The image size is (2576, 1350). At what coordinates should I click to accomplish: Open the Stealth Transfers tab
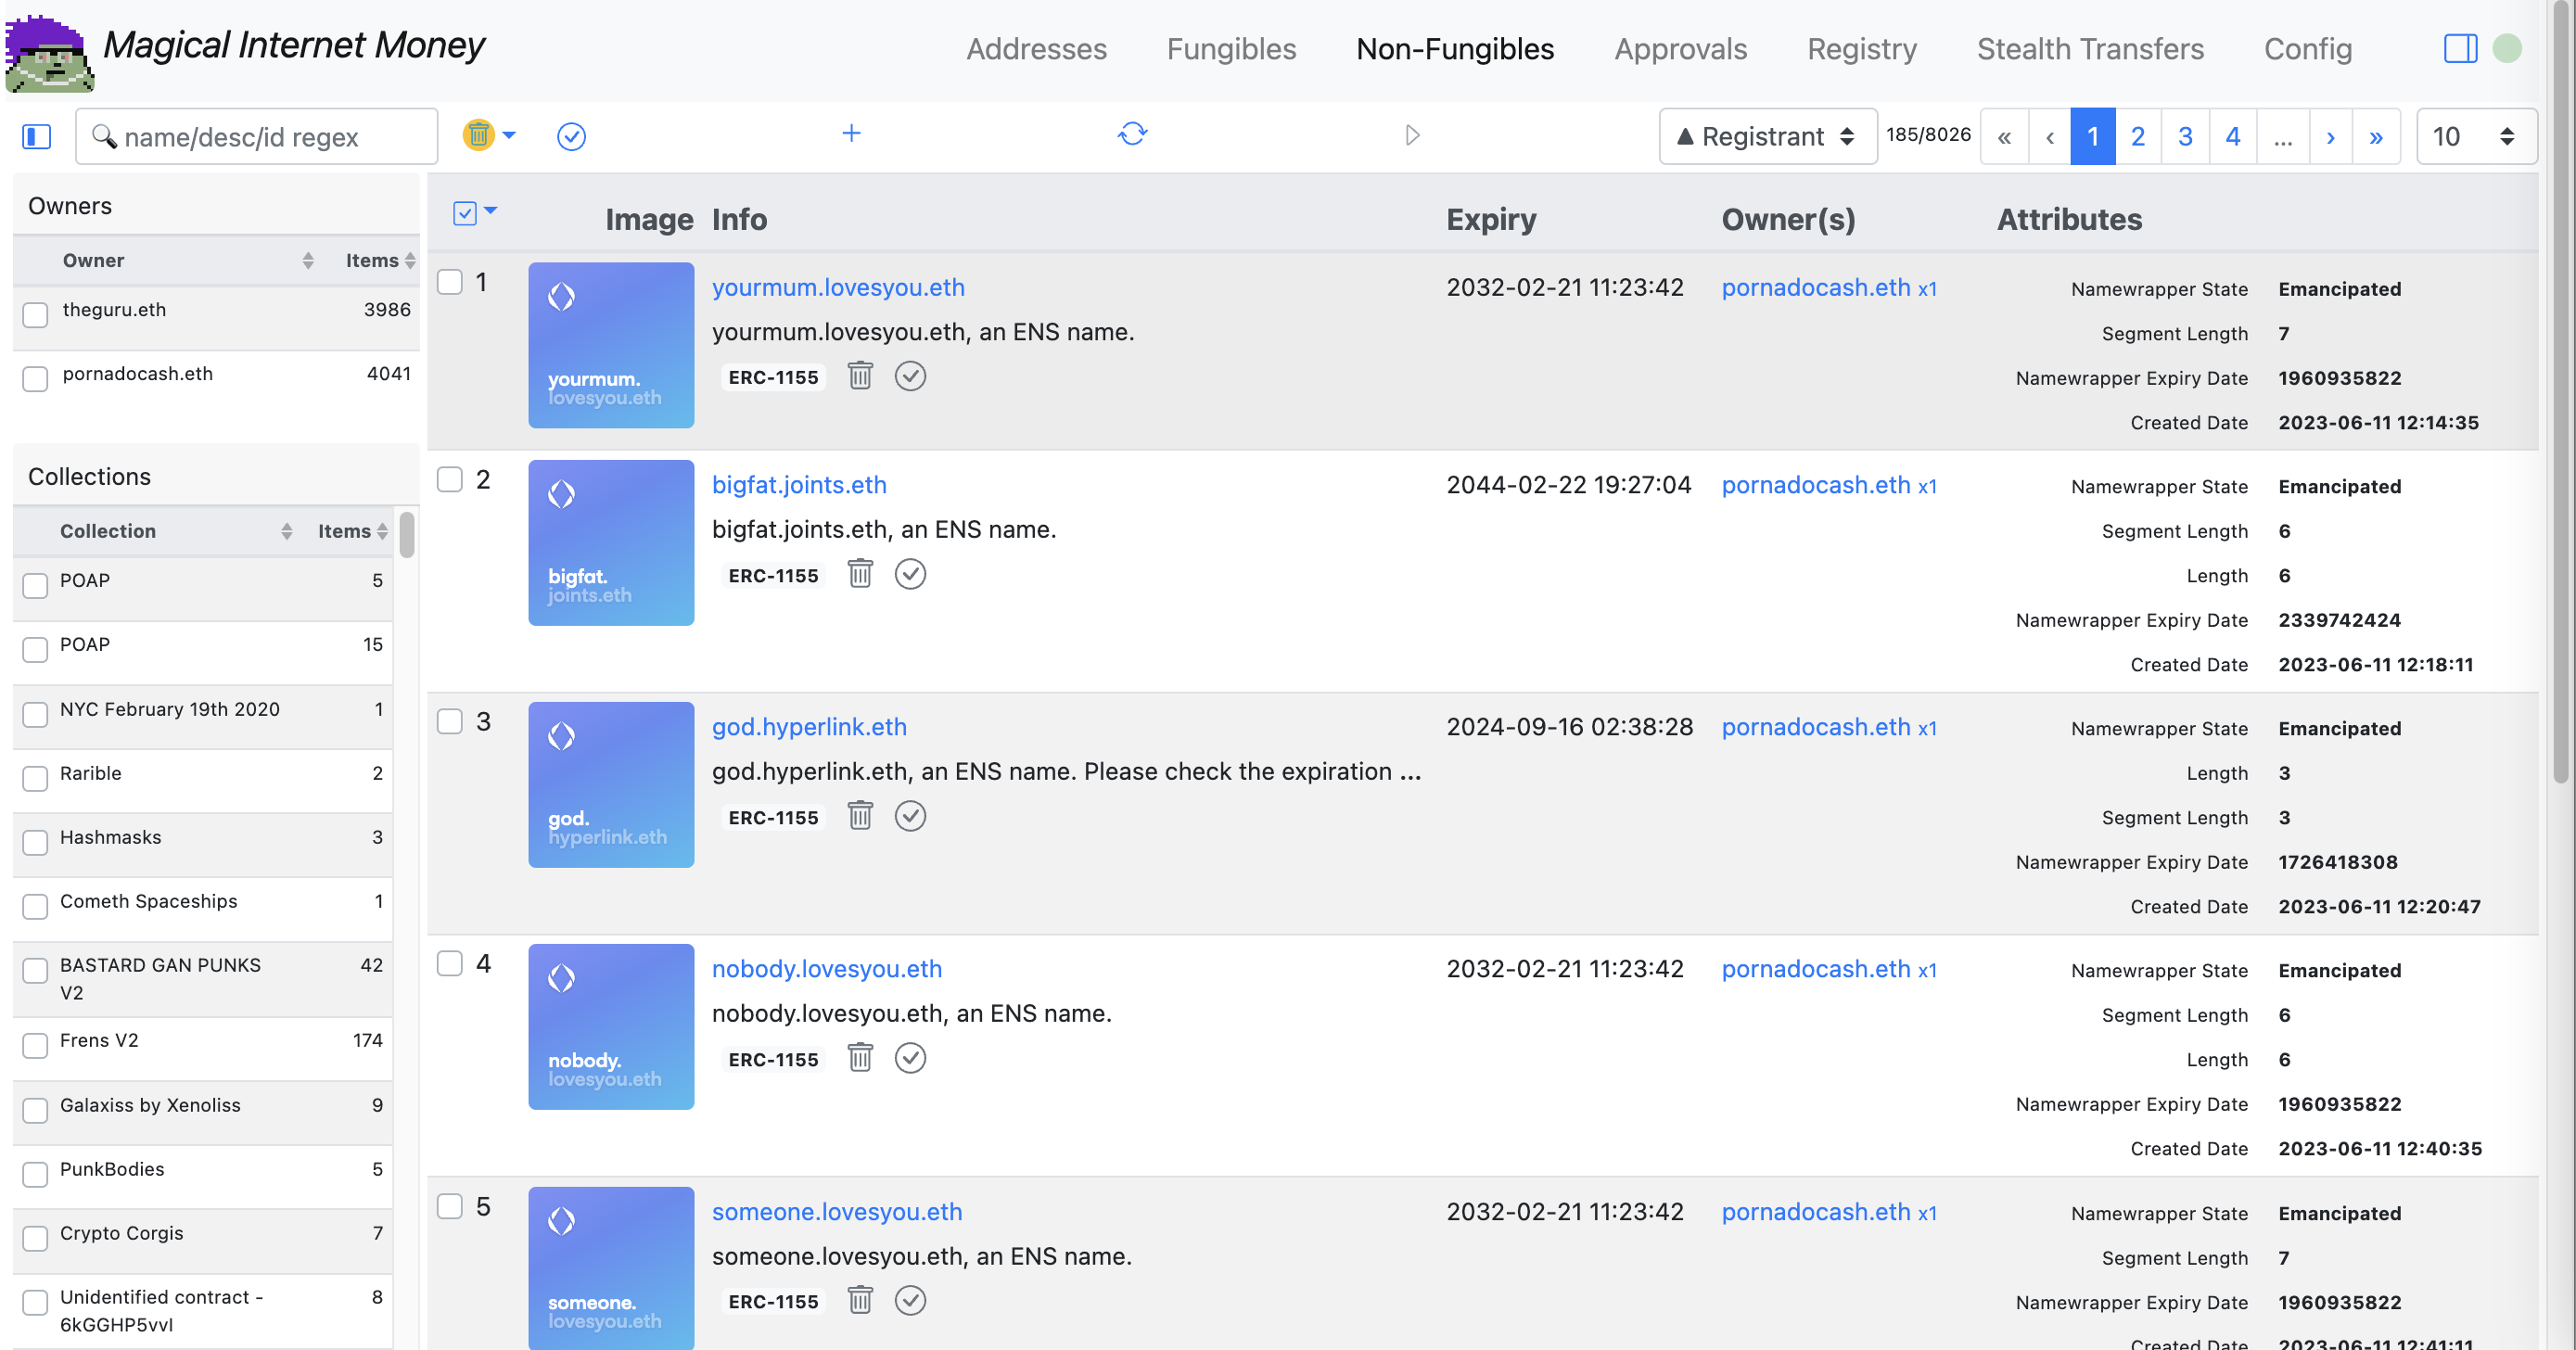pyautogui.click(x=2089, y=49)
